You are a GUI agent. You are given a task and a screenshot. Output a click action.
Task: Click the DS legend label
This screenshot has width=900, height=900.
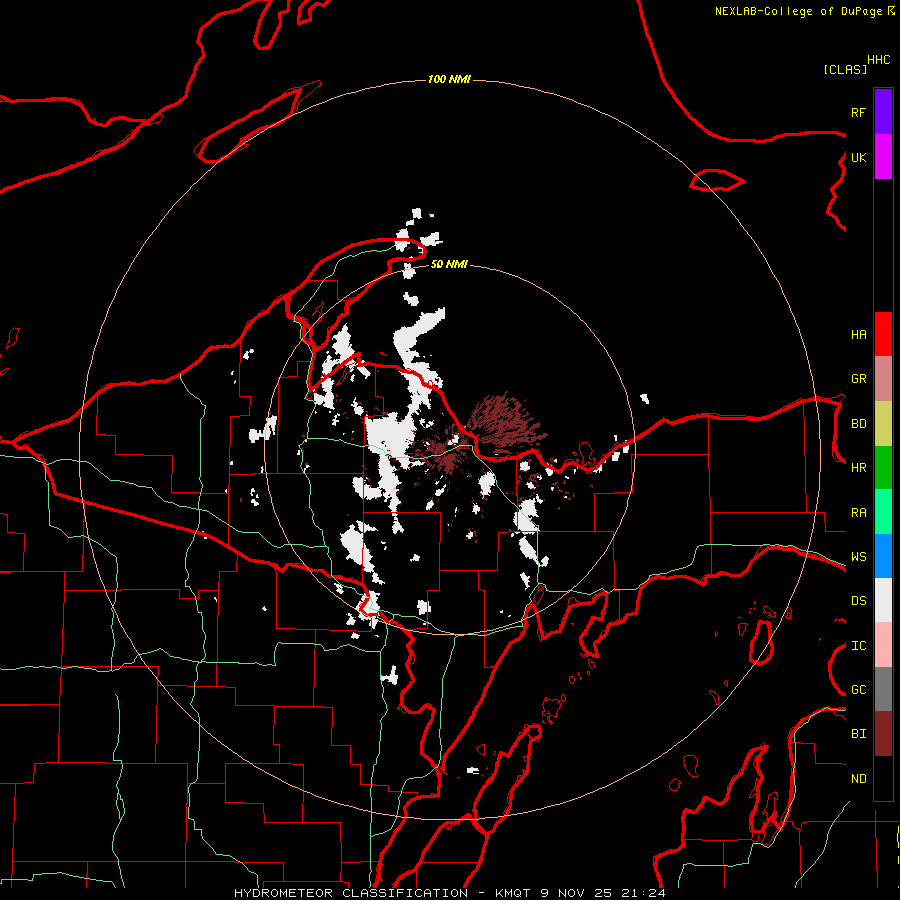[858, 601]
